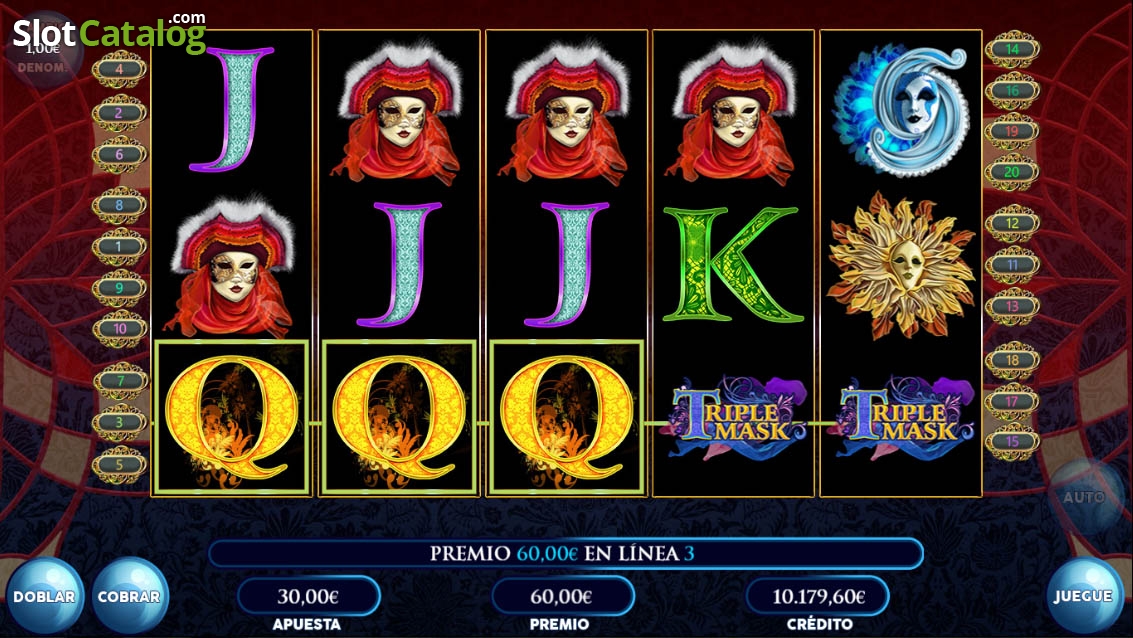Click the green K symbol
Viewport: 1133px width, 638px height.
point(733,264)
